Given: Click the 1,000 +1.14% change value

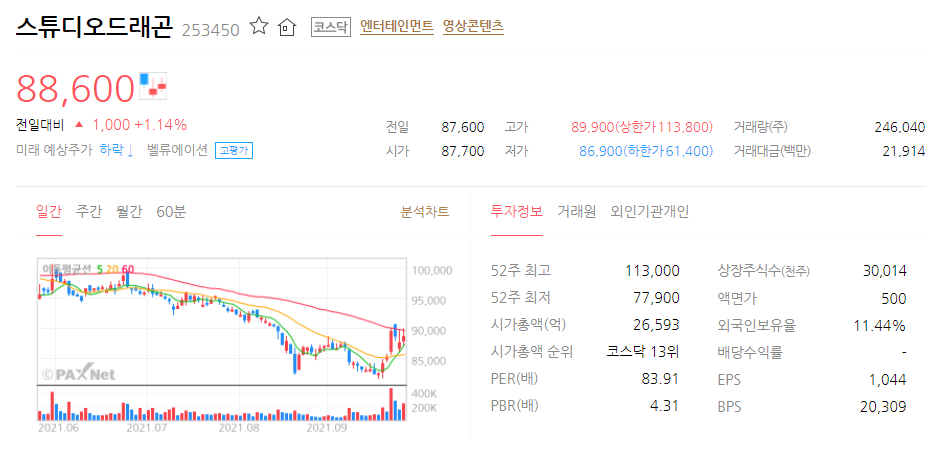Looking at the screenshot, I should click(139, 125).
